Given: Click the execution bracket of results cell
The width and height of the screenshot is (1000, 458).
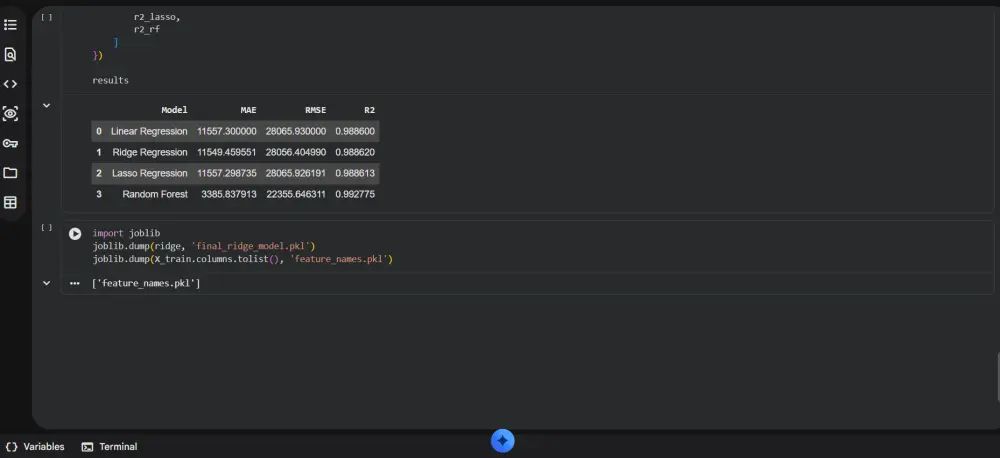Looking at the screenshot, I should click(x=46, y=17).
